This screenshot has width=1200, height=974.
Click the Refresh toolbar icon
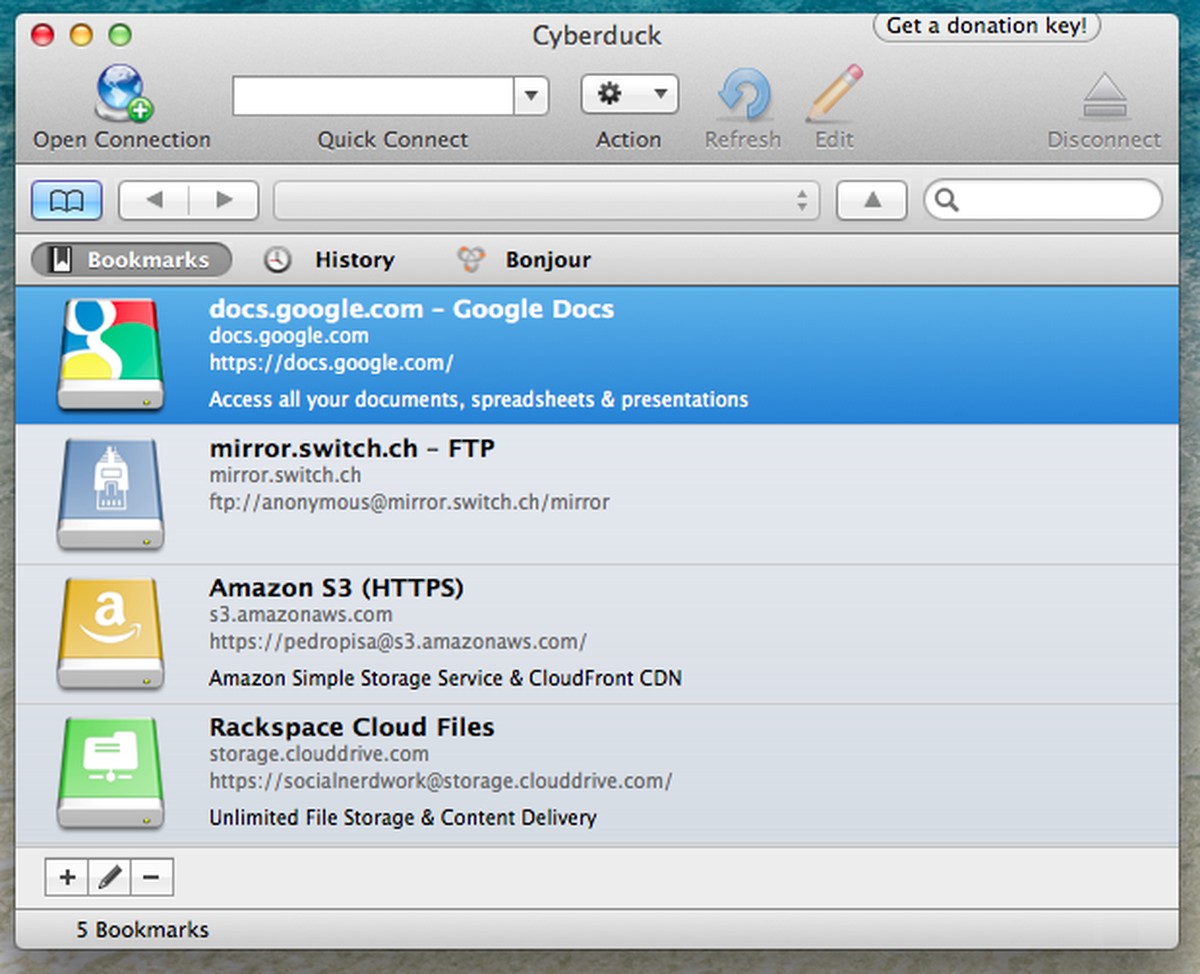pos(742,92)
